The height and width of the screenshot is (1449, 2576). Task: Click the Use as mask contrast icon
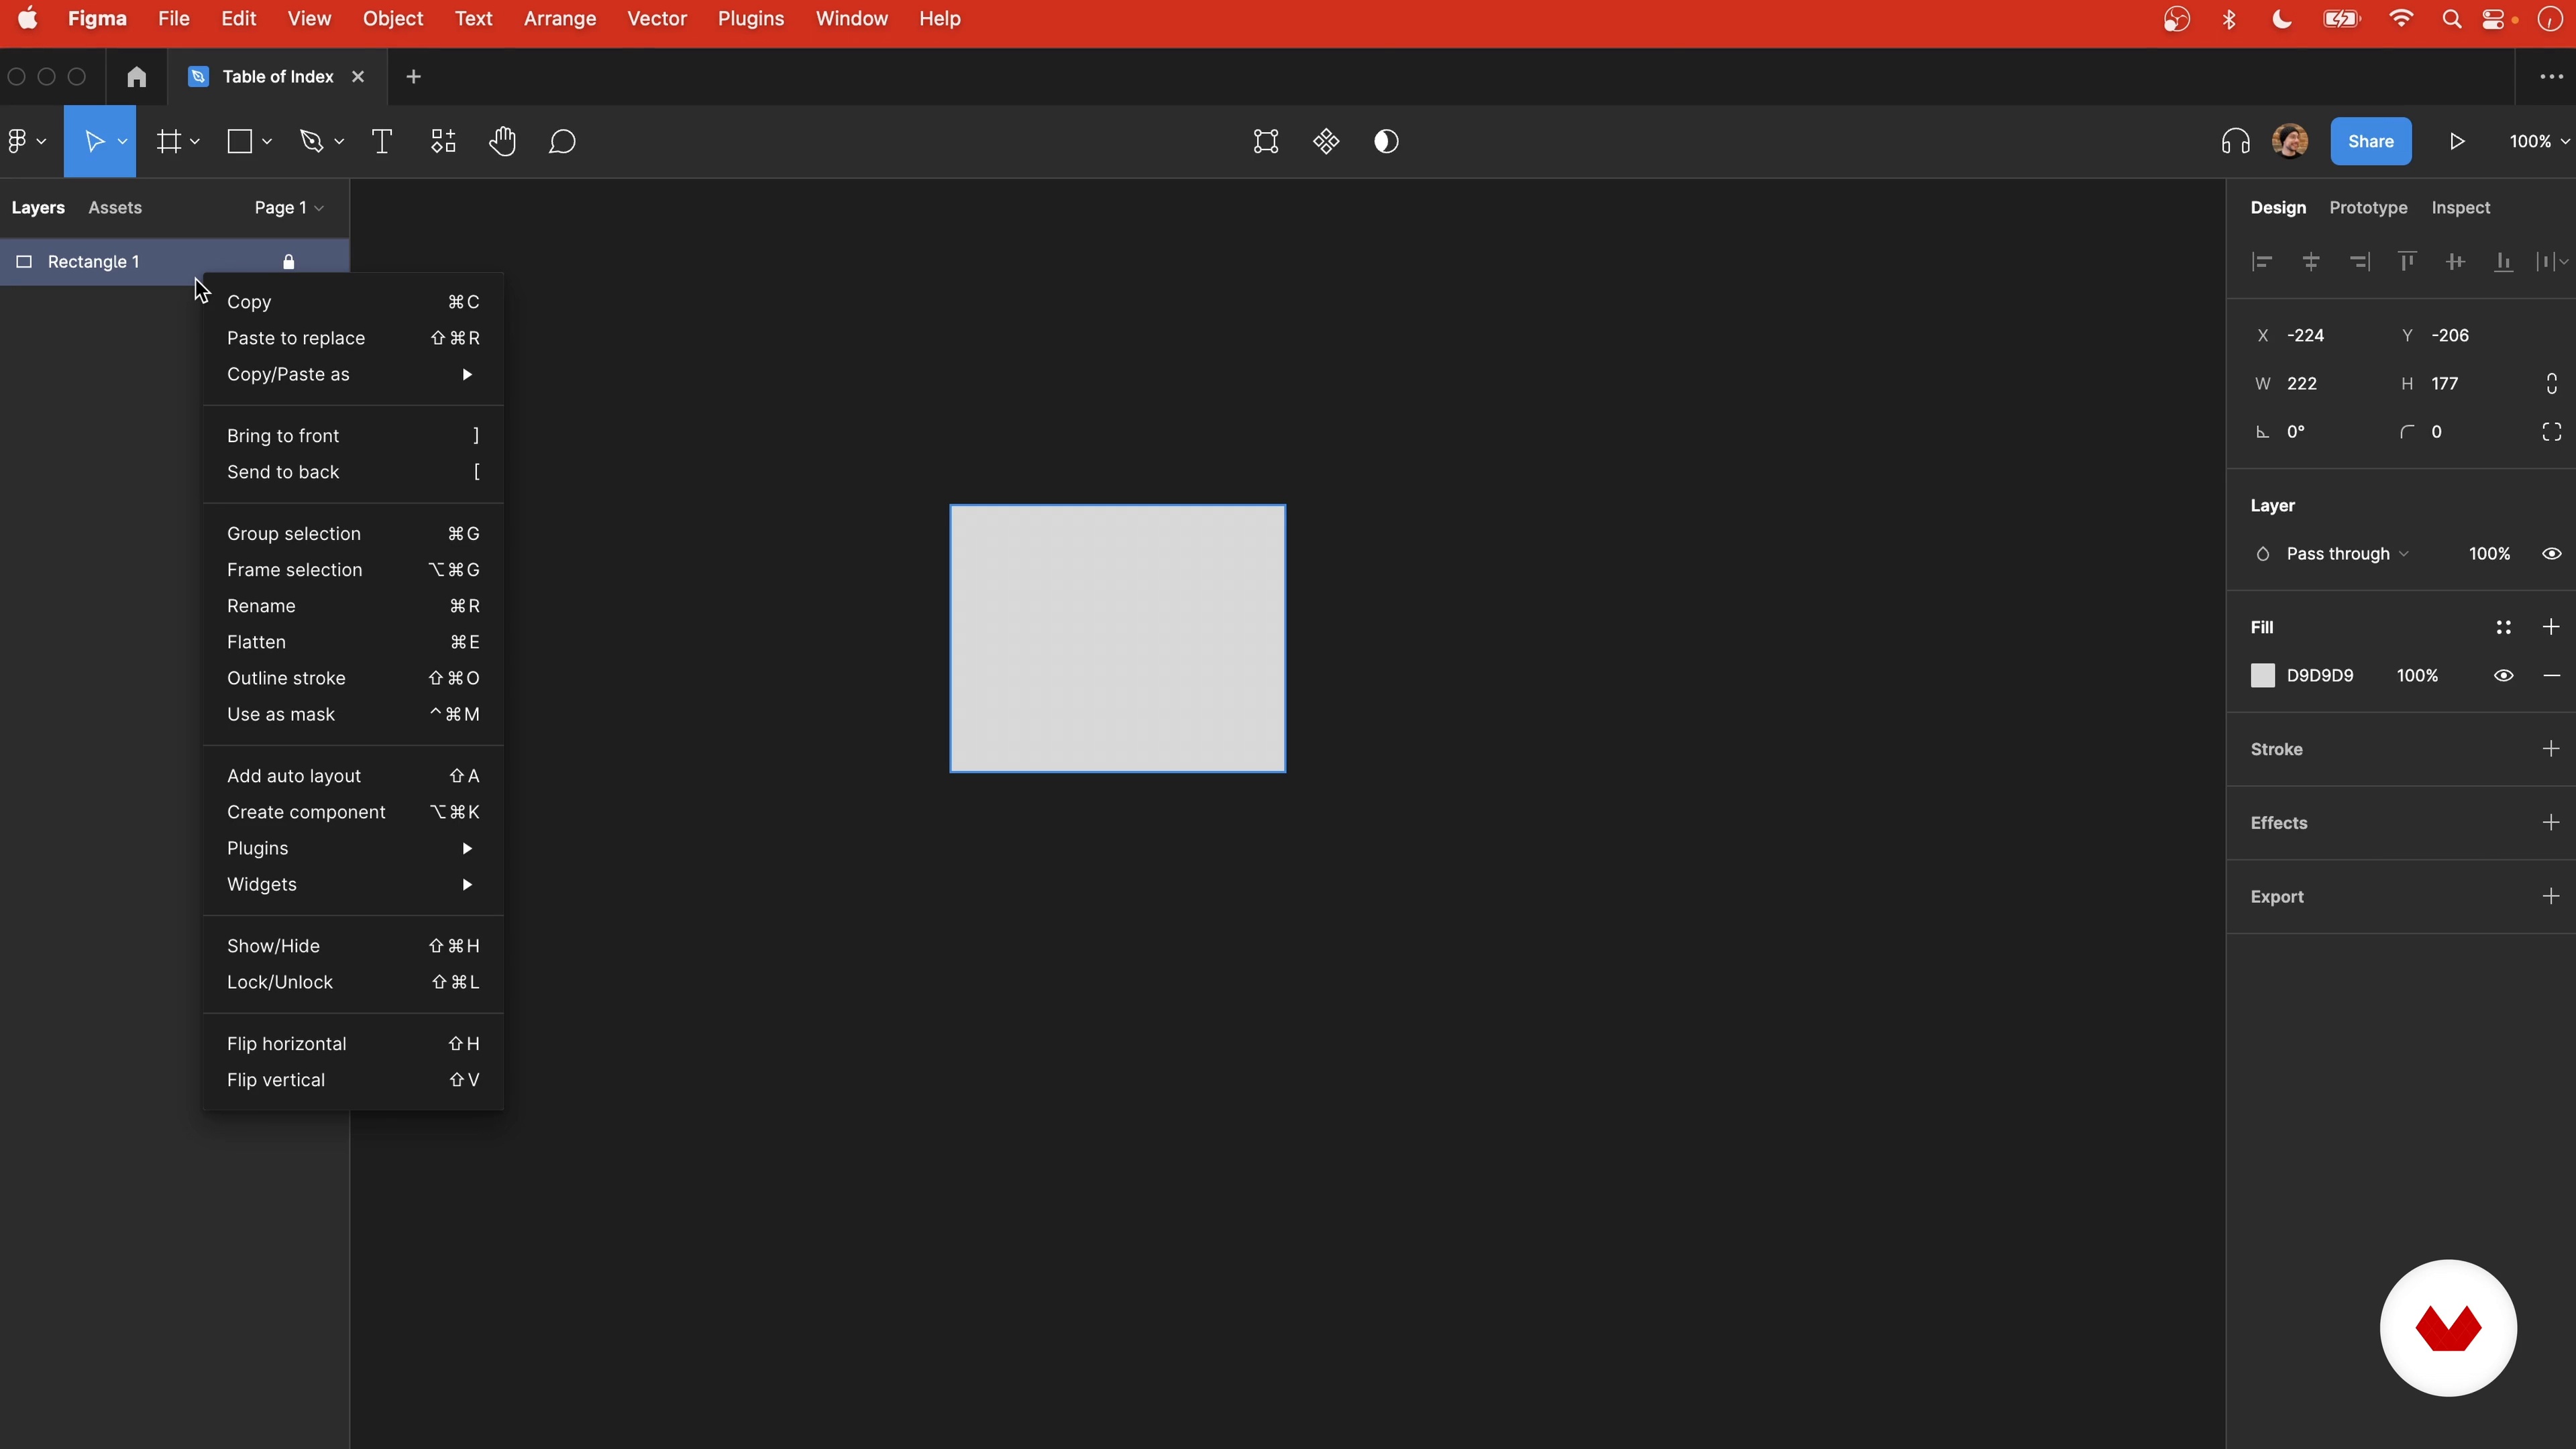pos(1386,141)
